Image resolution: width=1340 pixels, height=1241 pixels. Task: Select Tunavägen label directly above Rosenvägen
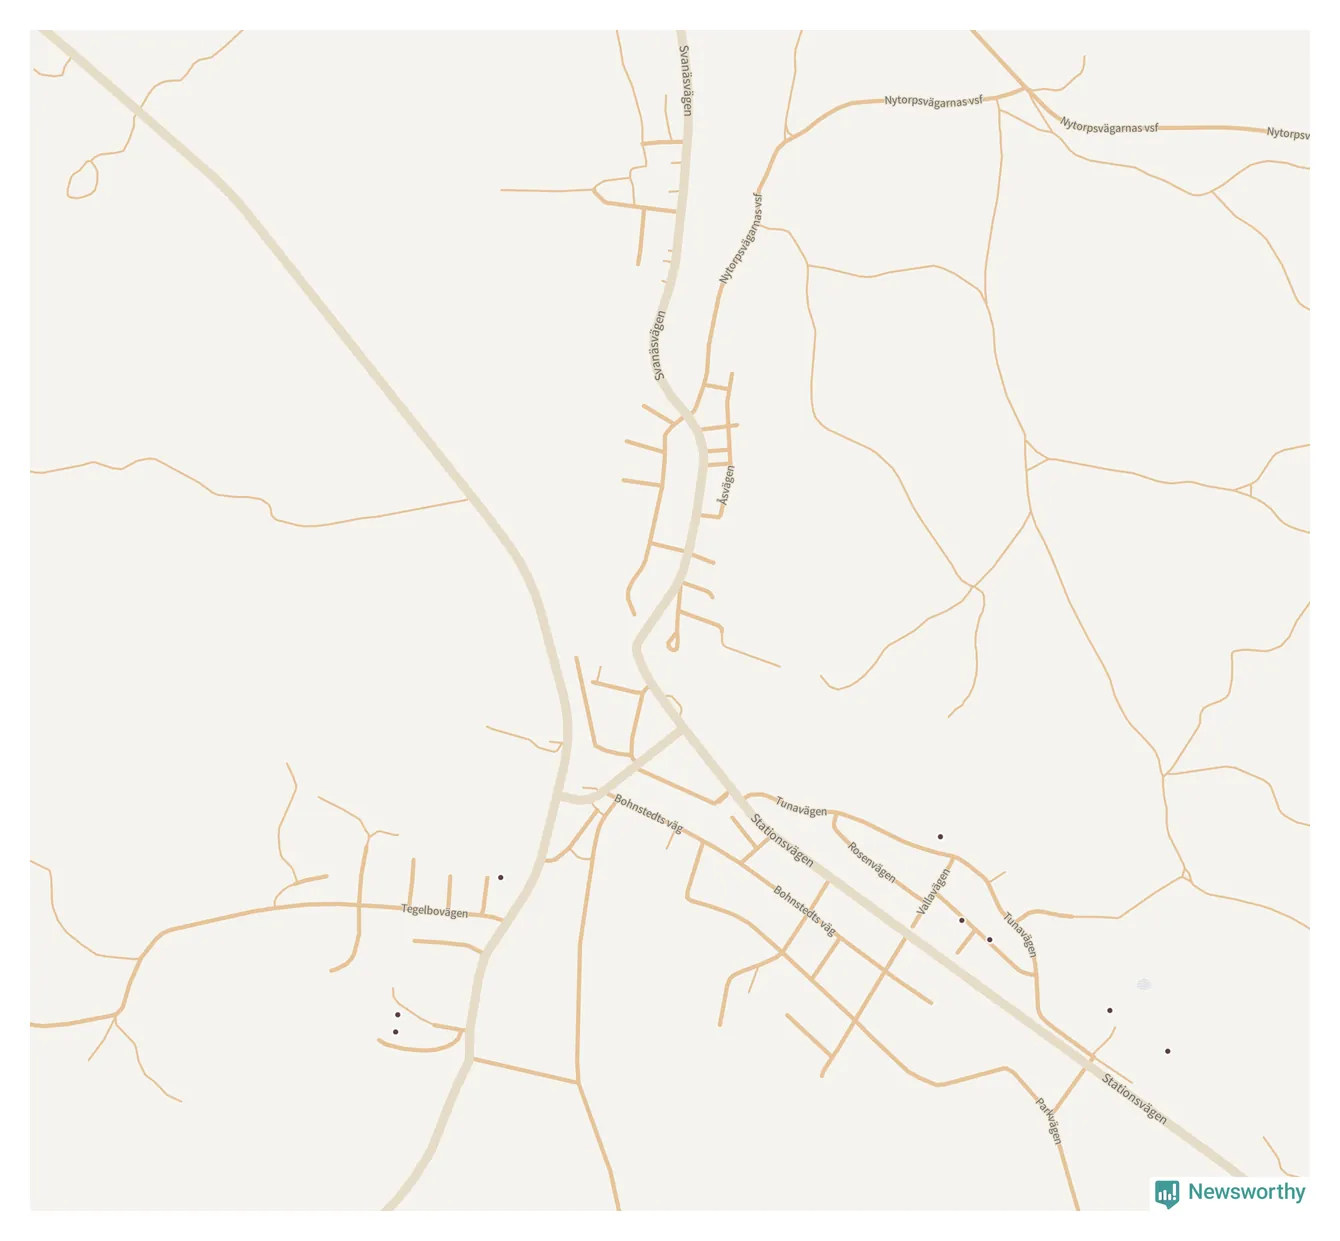[801, 806]
